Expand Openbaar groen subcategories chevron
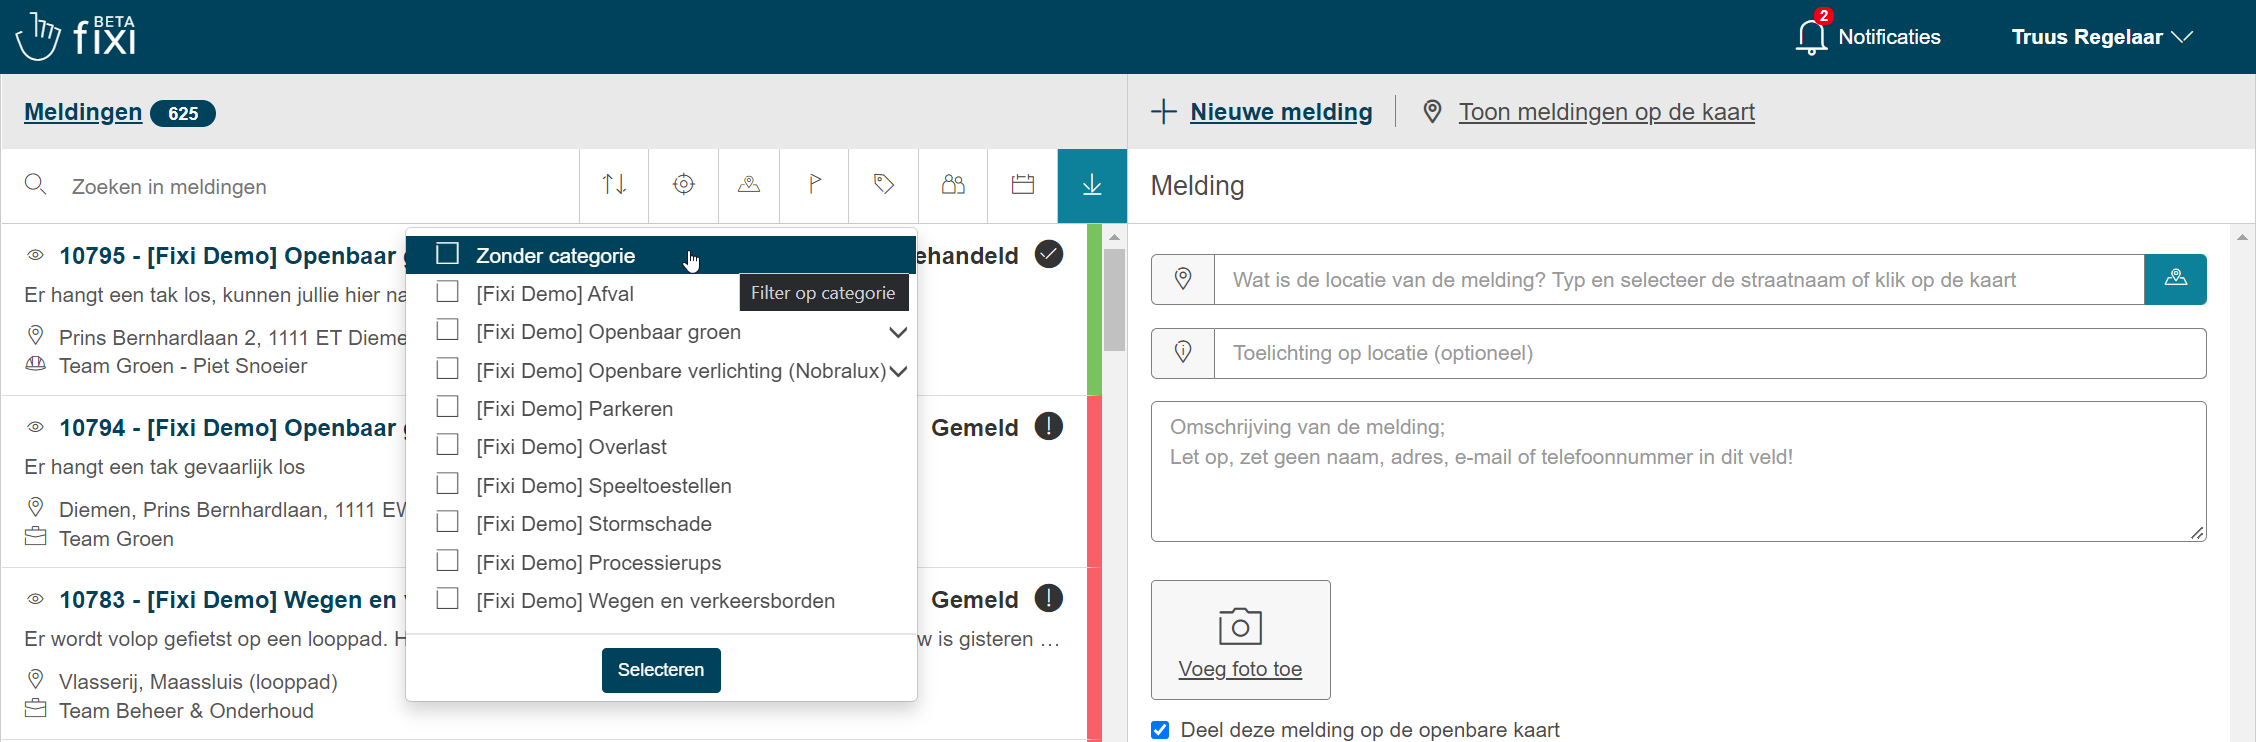 [898, 332]
